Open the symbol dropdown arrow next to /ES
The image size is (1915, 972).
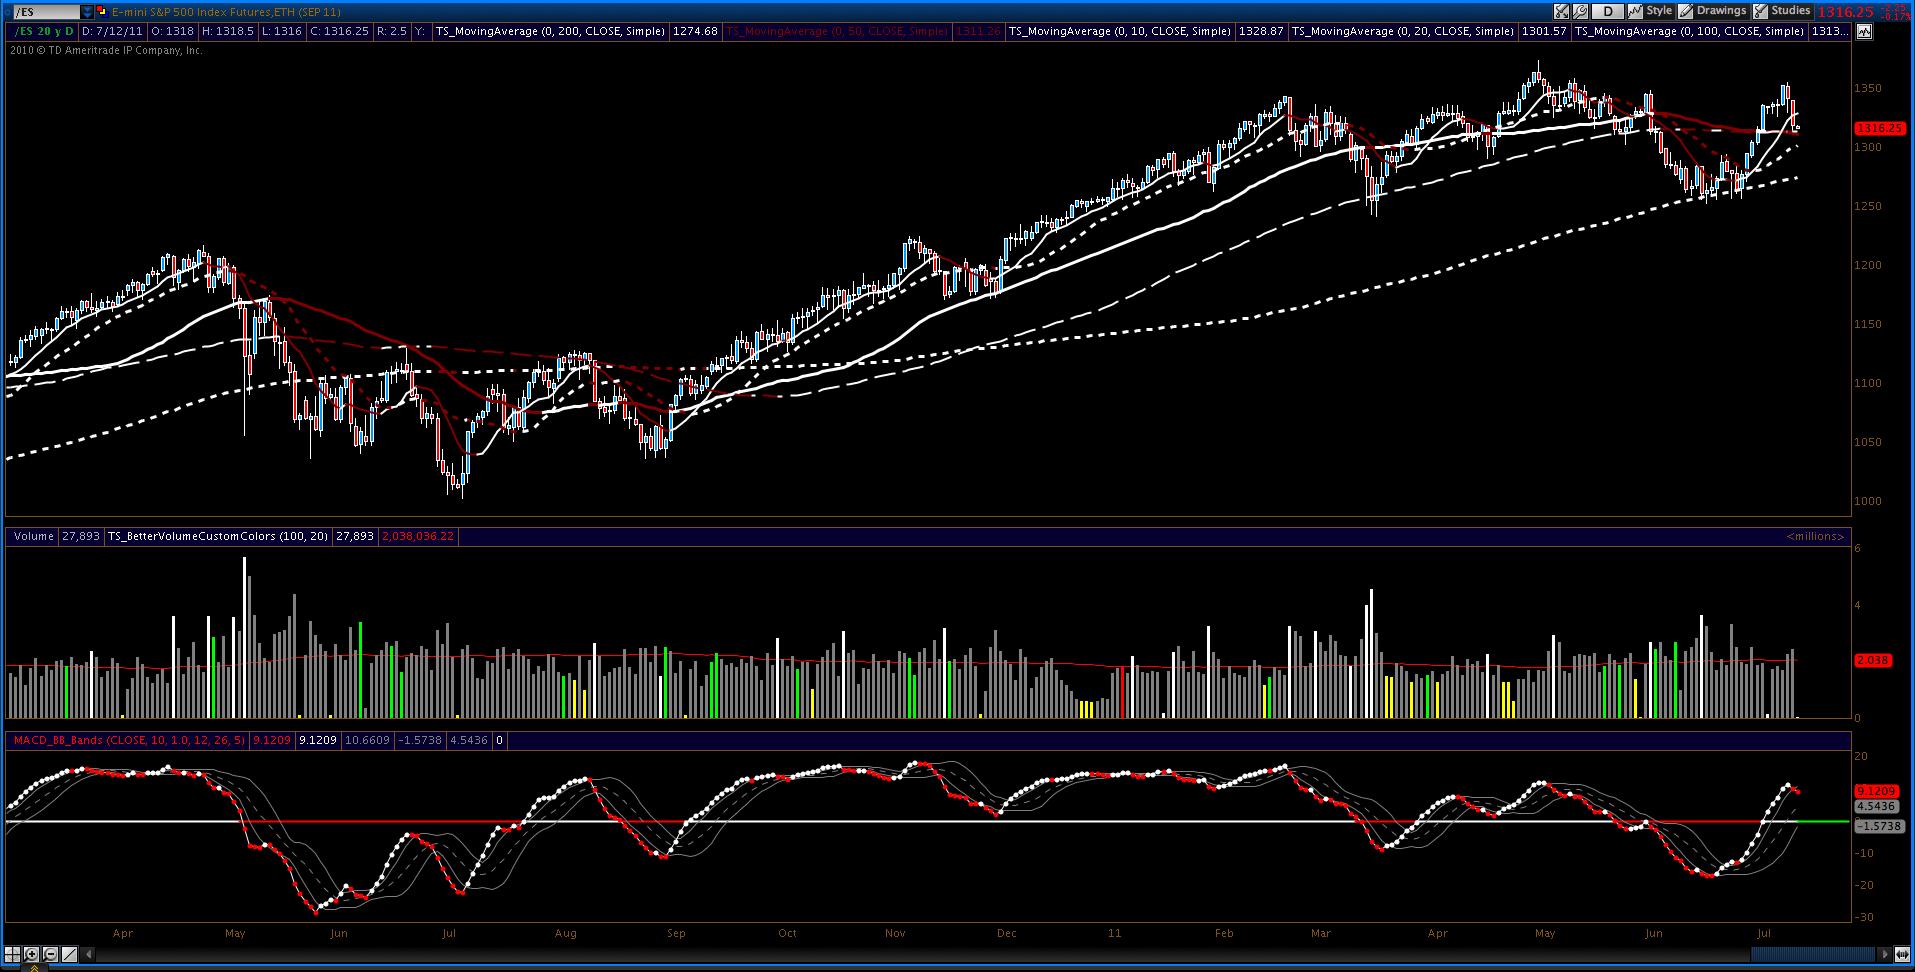[x=88, y=12]
